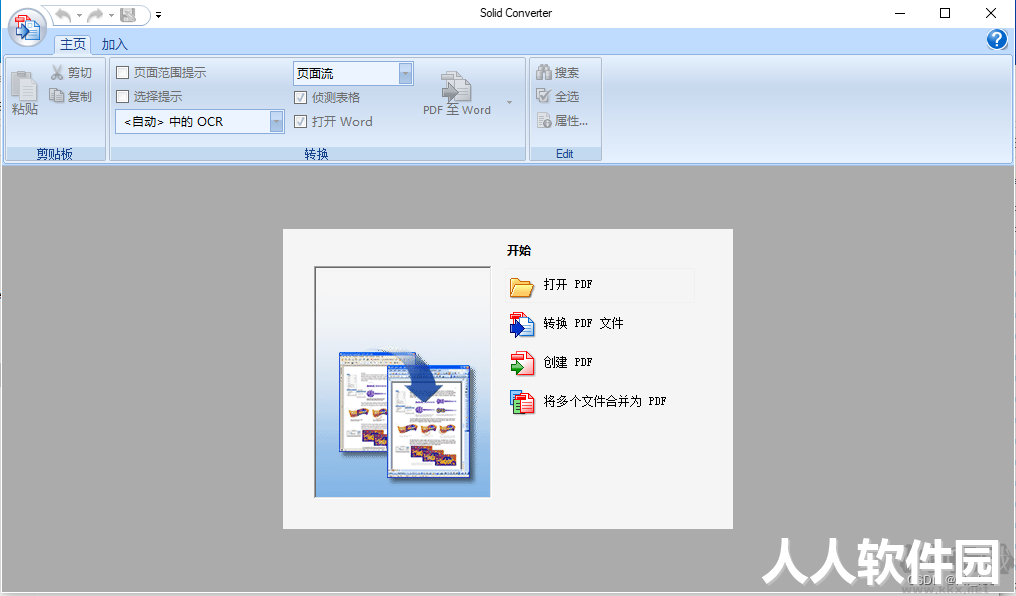1016x596 pixels.
Task: Click the Edit group label
Action: 564,154
